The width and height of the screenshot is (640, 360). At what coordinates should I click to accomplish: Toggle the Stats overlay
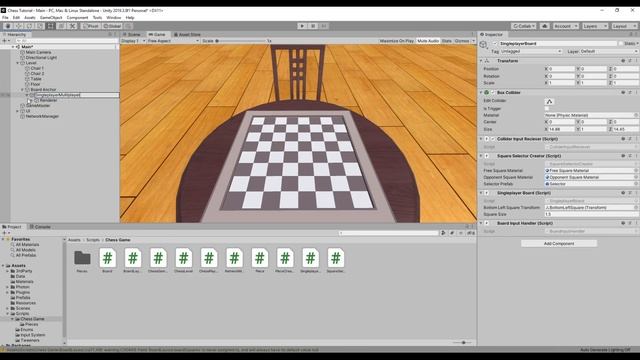click(x=447, y=41)
